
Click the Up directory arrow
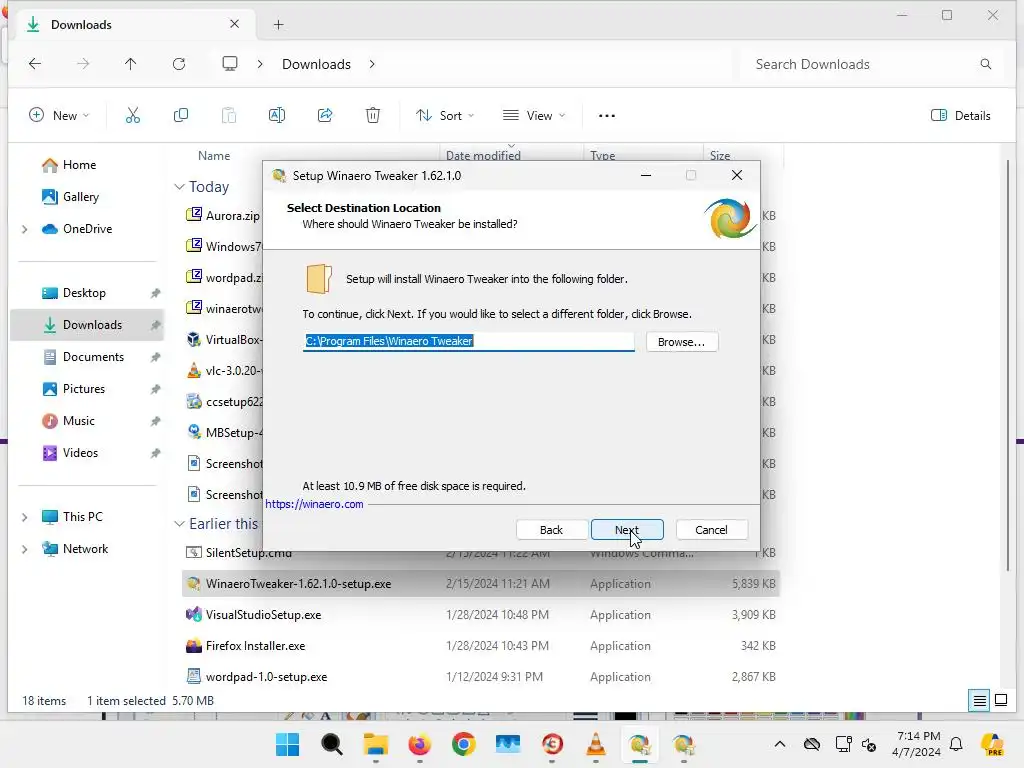[x=131, y=64]
